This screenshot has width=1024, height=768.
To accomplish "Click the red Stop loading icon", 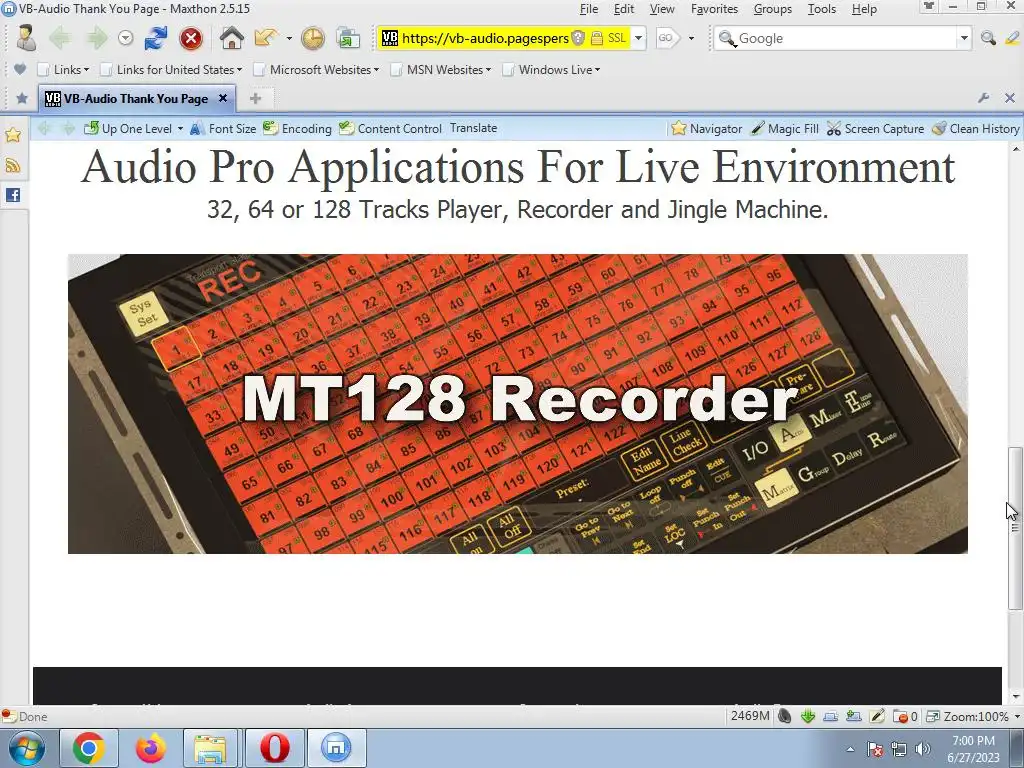I will (x=191, y=39).
